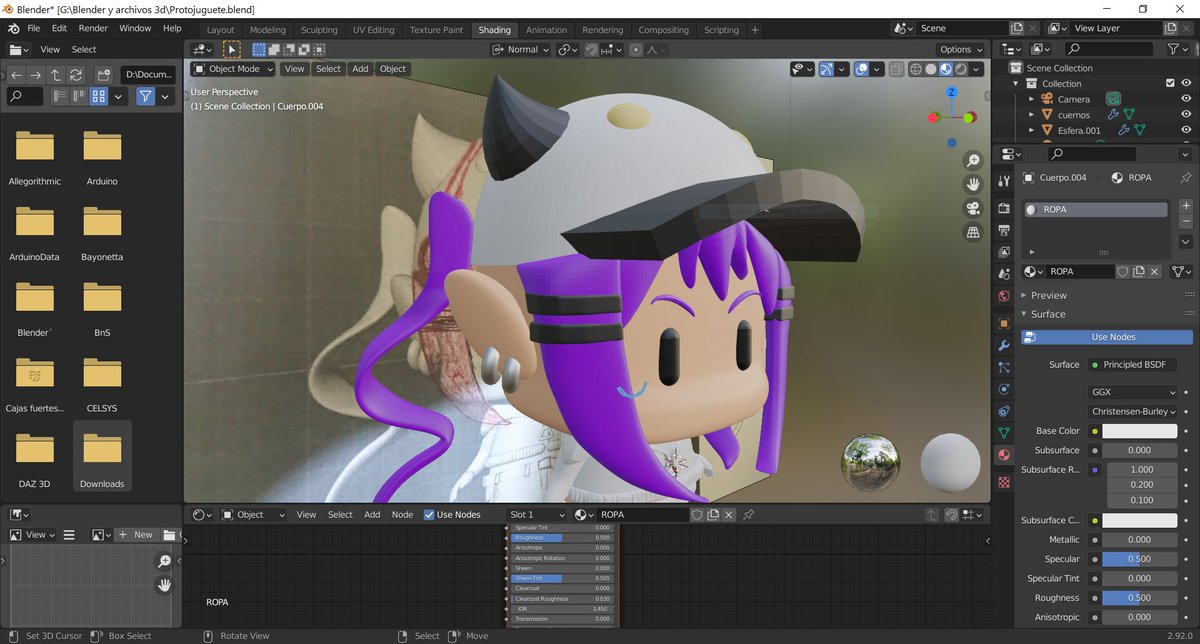Open the Render menu
Image resolution: width=1200 pixels, height=644 pixels.
[93, 29]
